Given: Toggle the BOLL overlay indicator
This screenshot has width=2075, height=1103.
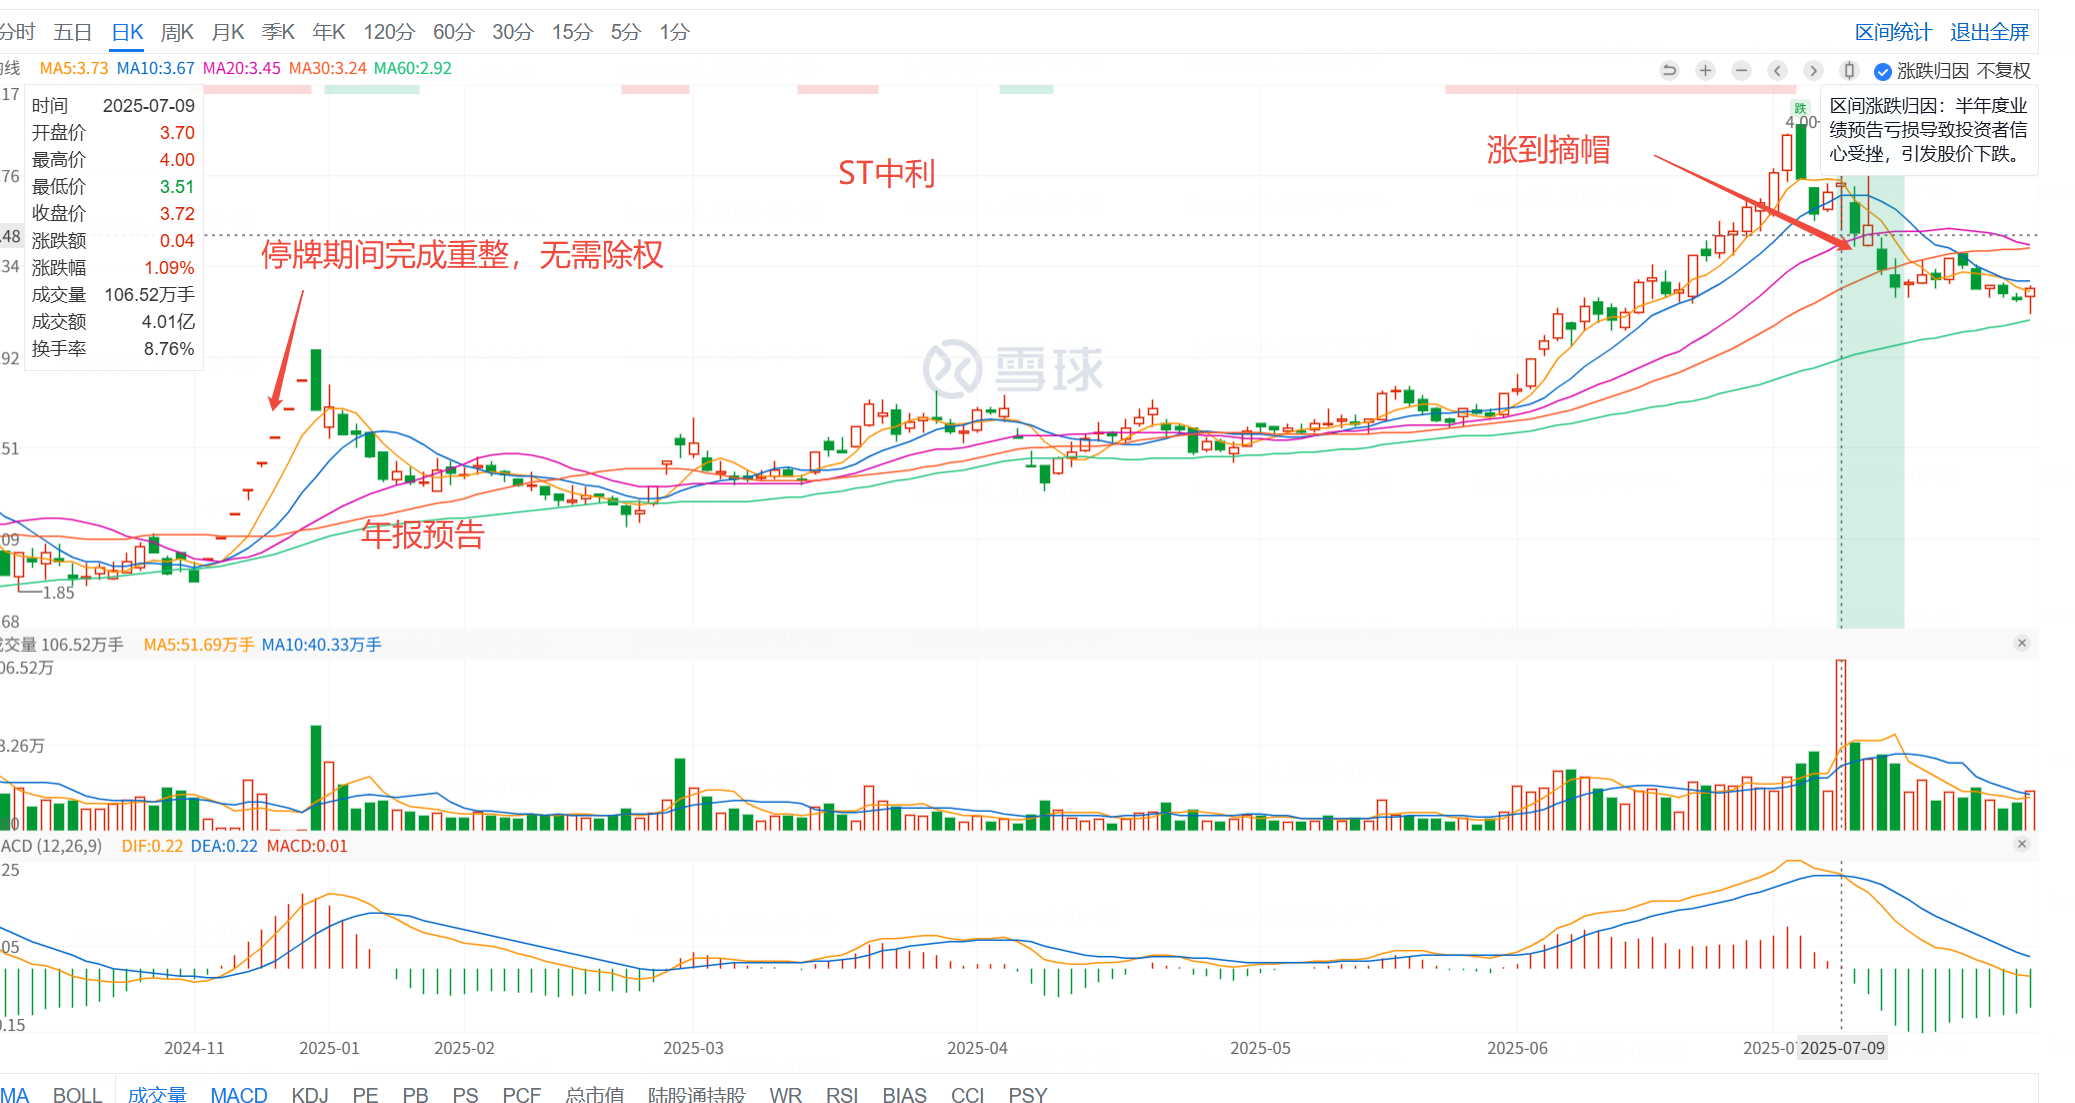Looking at the screenshot, I should [x=77, y=1094].
